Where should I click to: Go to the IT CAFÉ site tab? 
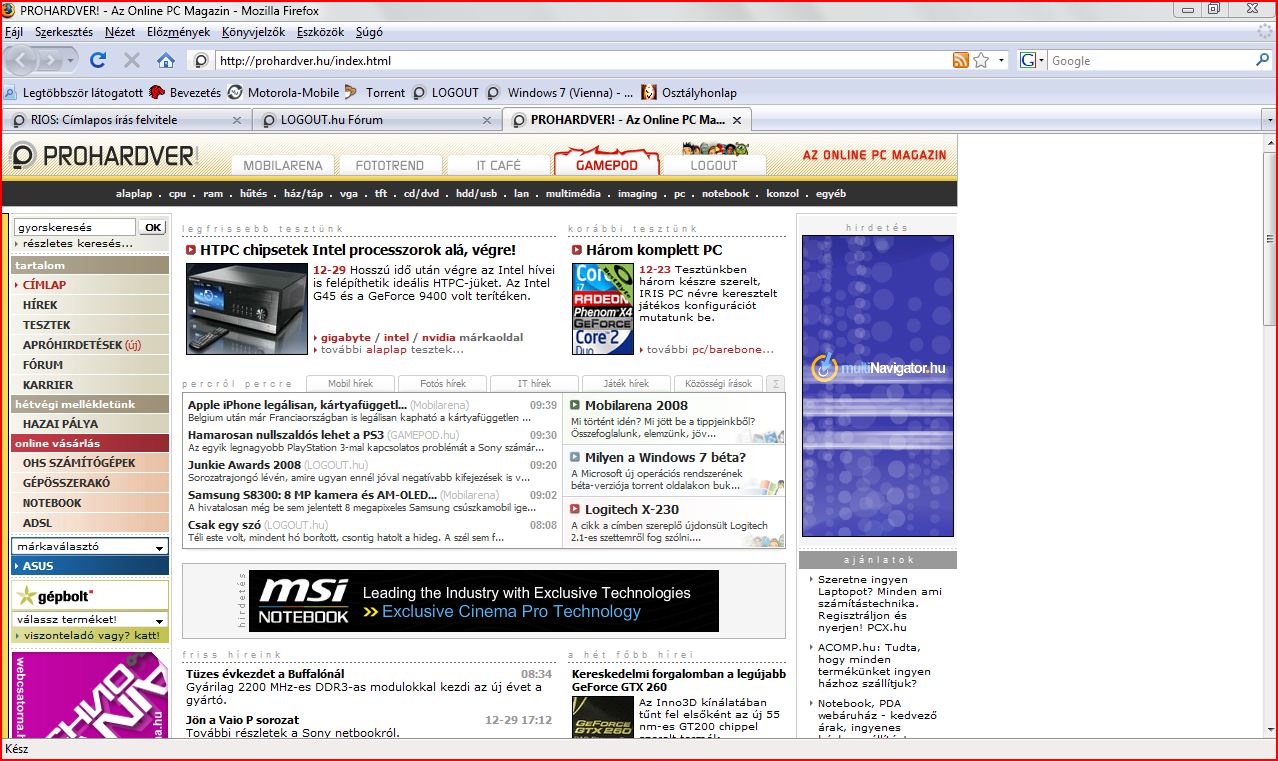tap(497, 165)
